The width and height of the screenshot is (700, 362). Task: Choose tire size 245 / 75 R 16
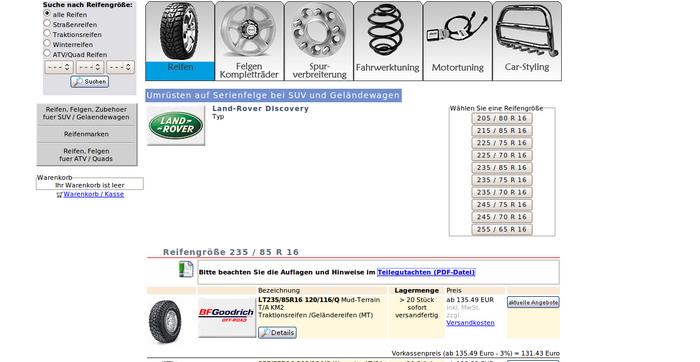(x=502, y=204)
